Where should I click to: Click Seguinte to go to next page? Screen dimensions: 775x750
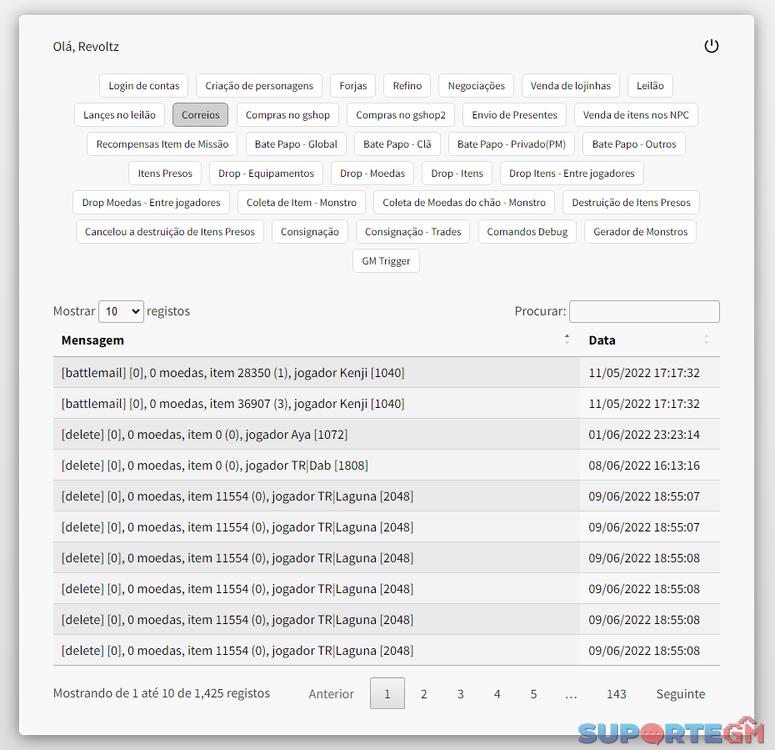[680, 694]
